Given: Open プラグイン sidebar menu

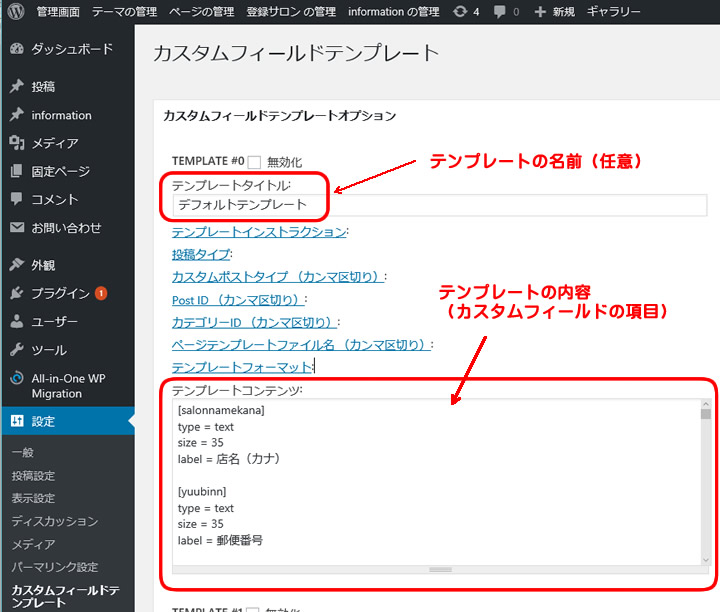Looking at the screenshot, I should tap(60, 293).
